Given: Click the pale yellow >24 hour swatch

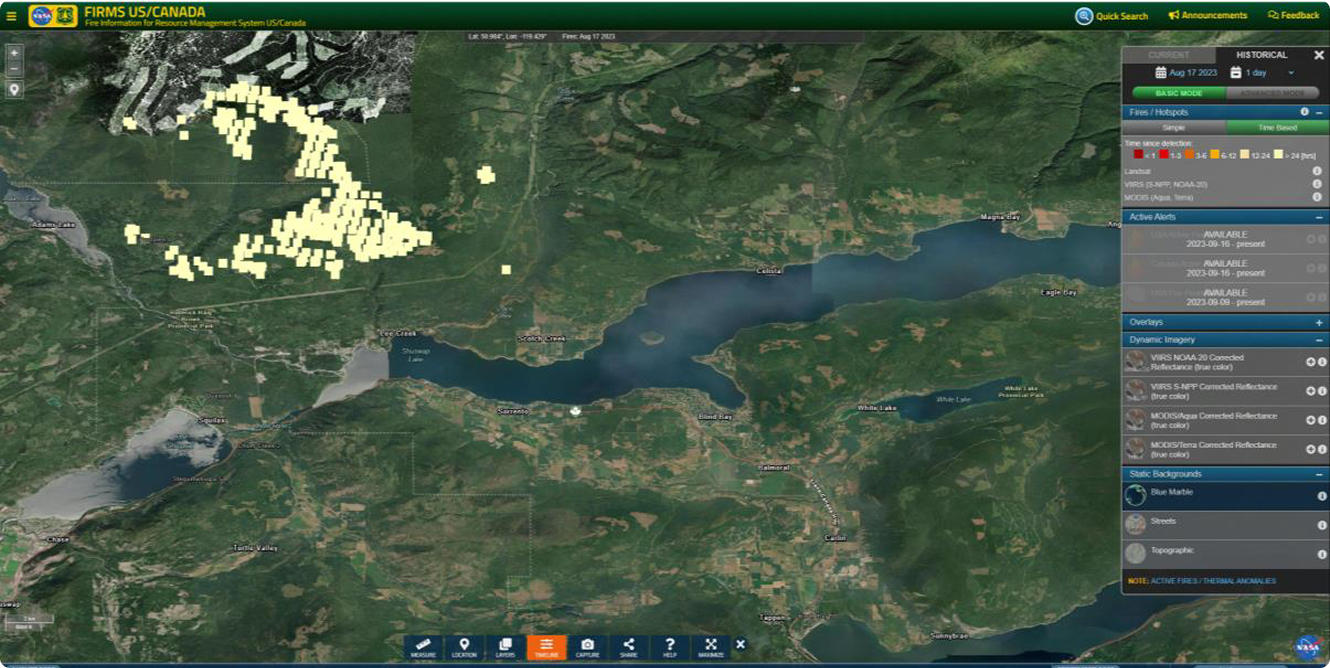Looking at the screenshot, I should (x=1278, y=155).
